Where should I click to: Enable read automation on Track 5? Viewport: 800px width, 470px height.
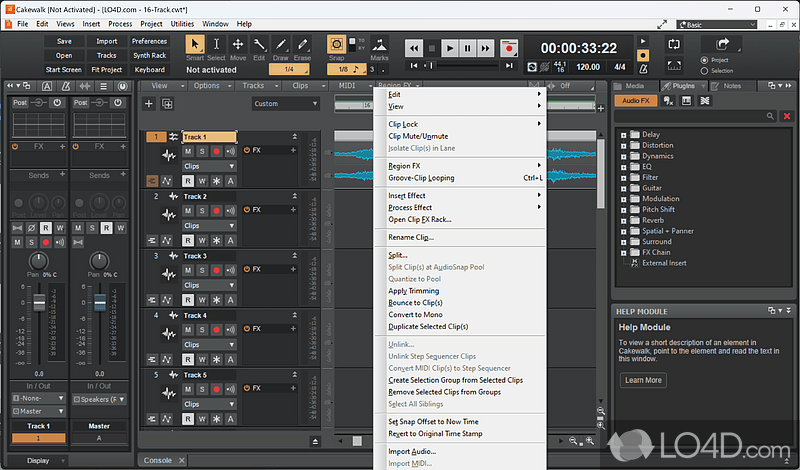tap(188, 418)
